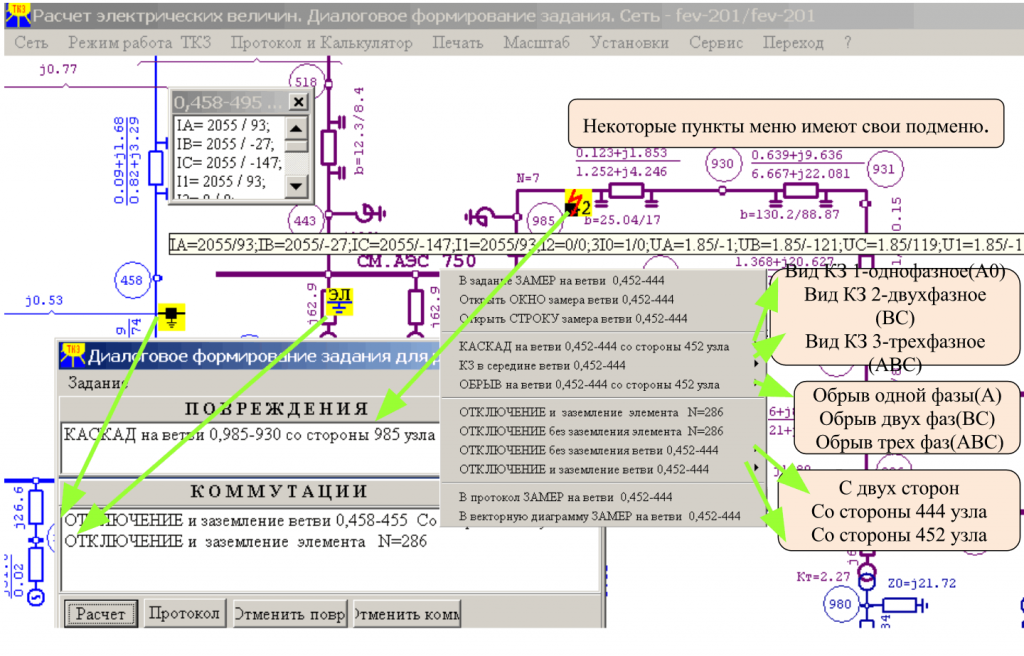Screen dimensions: 1024x656
Task: Open the 'Сервис' menu in menu bar
Action: click(716, 43)
